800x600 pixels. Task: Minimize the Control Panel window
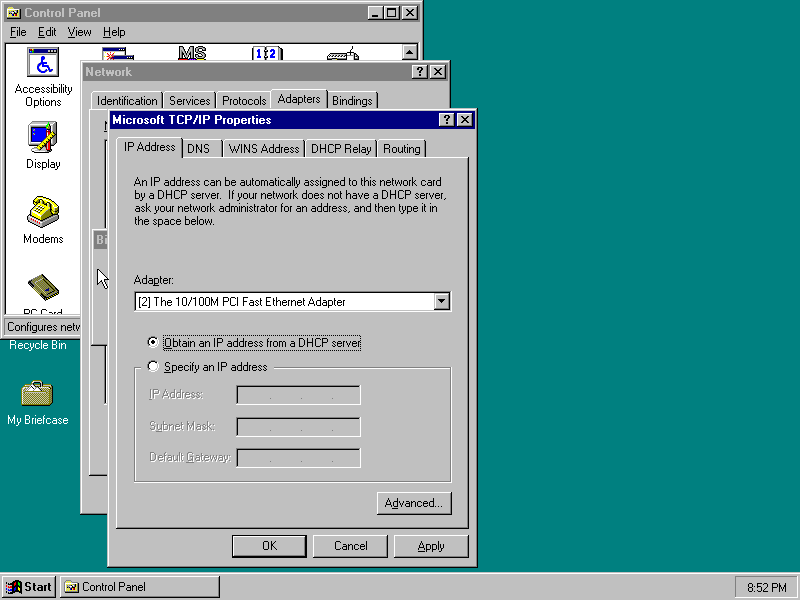376,13
